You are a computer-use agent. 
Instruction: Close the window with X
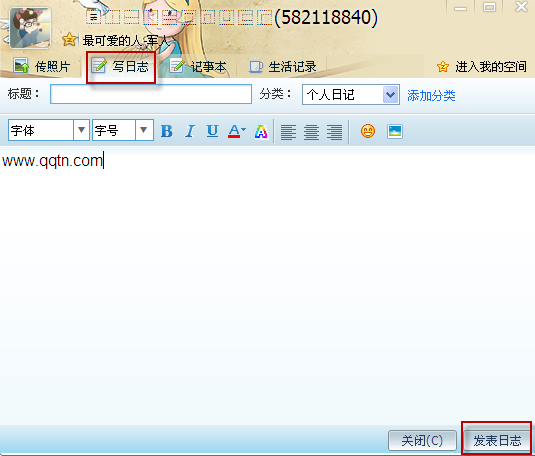pos(521,6)
